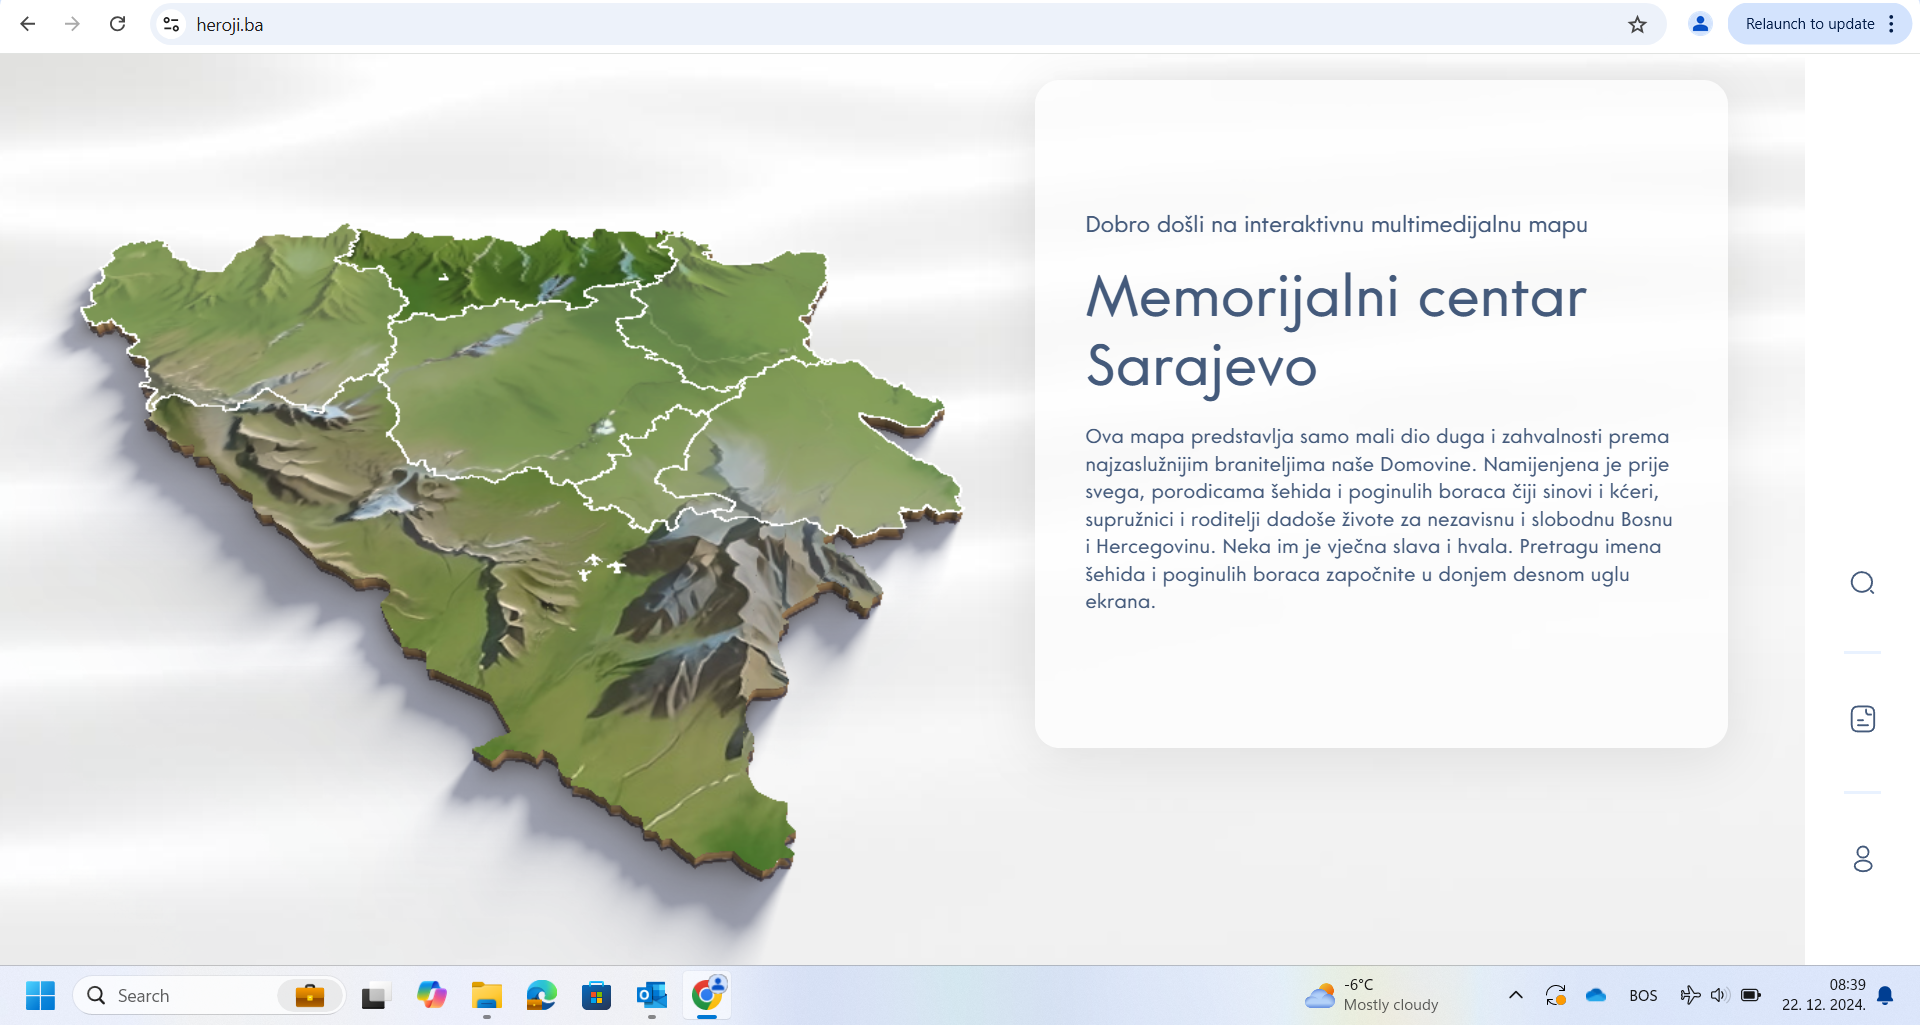Click the Relaunch to update button
The height and width of the screenshot is (1025, 1920).
[1809, 24]
